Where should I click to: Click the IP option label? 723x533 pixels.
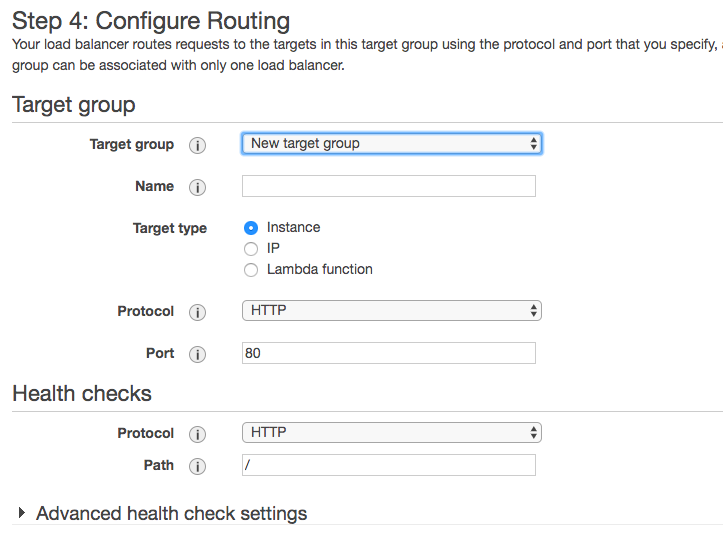click(x=273, y=248)
